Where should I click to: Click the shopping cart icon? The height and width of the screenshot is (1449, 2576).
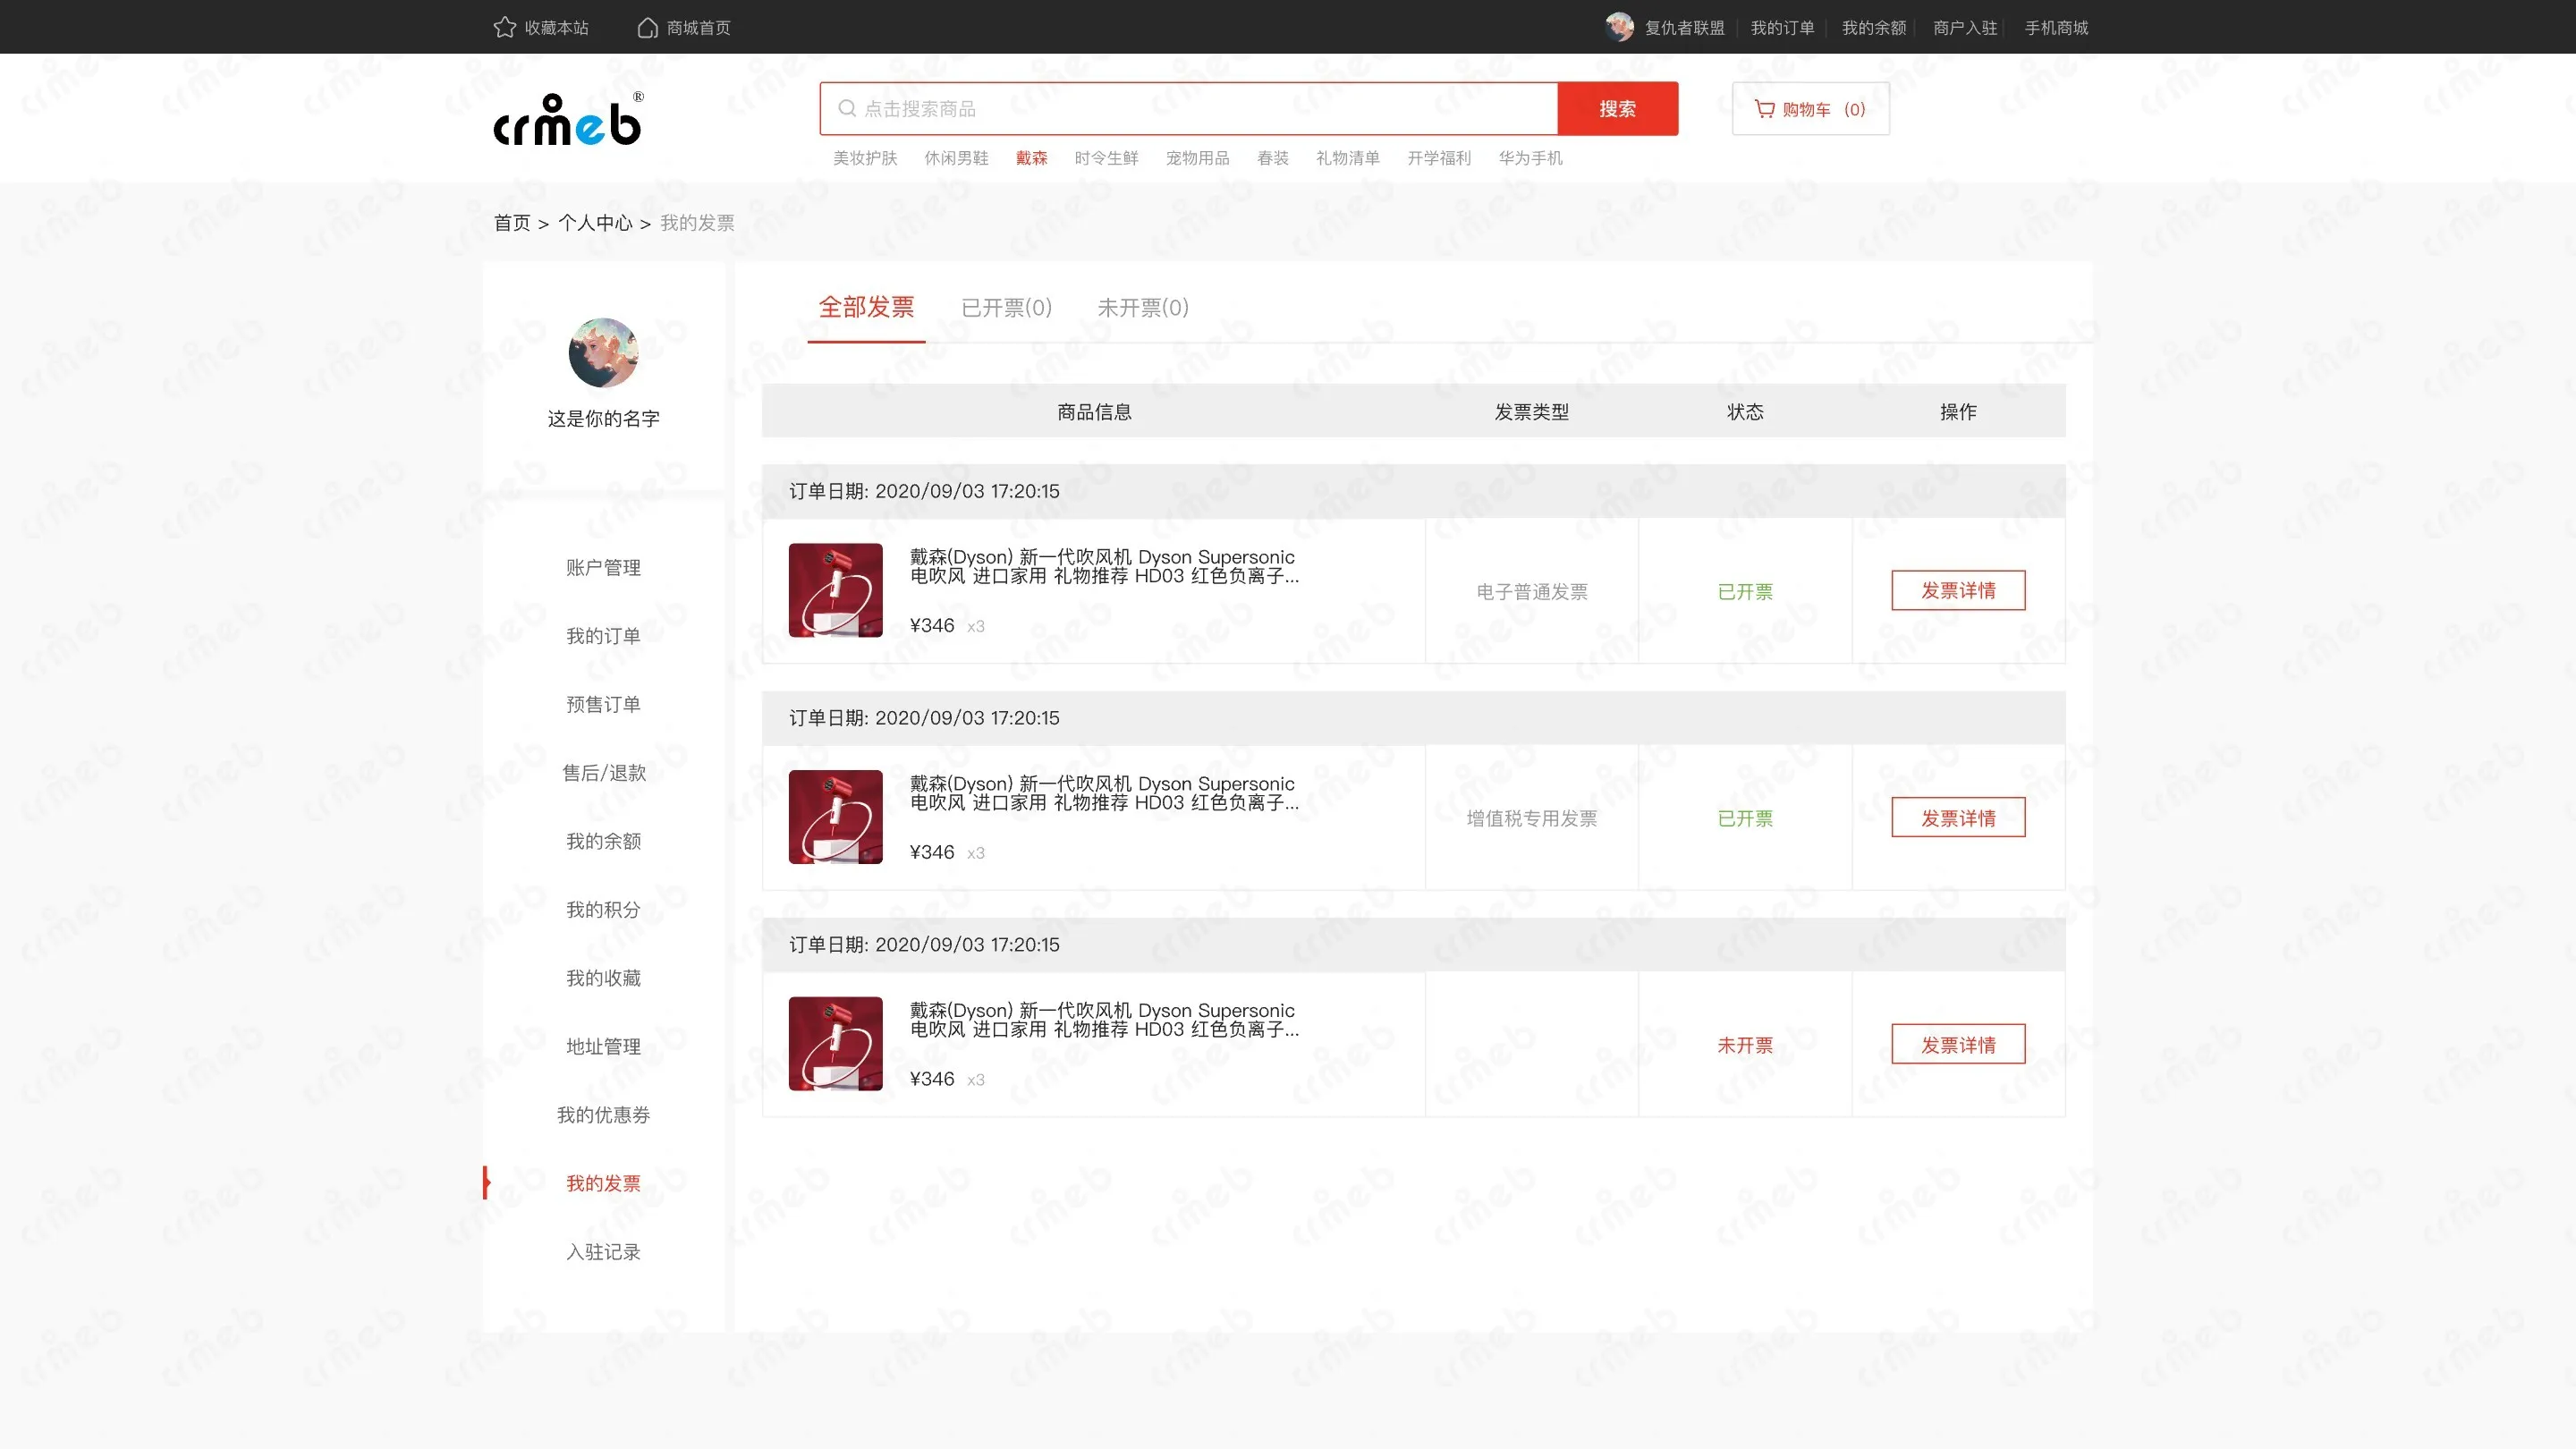pos(1765,109)
